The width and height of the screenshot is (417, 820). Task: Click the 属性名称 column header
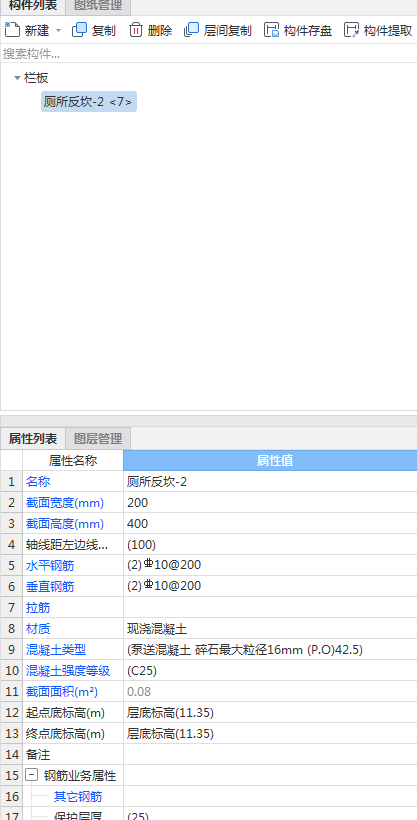click(x=73, y=460)
